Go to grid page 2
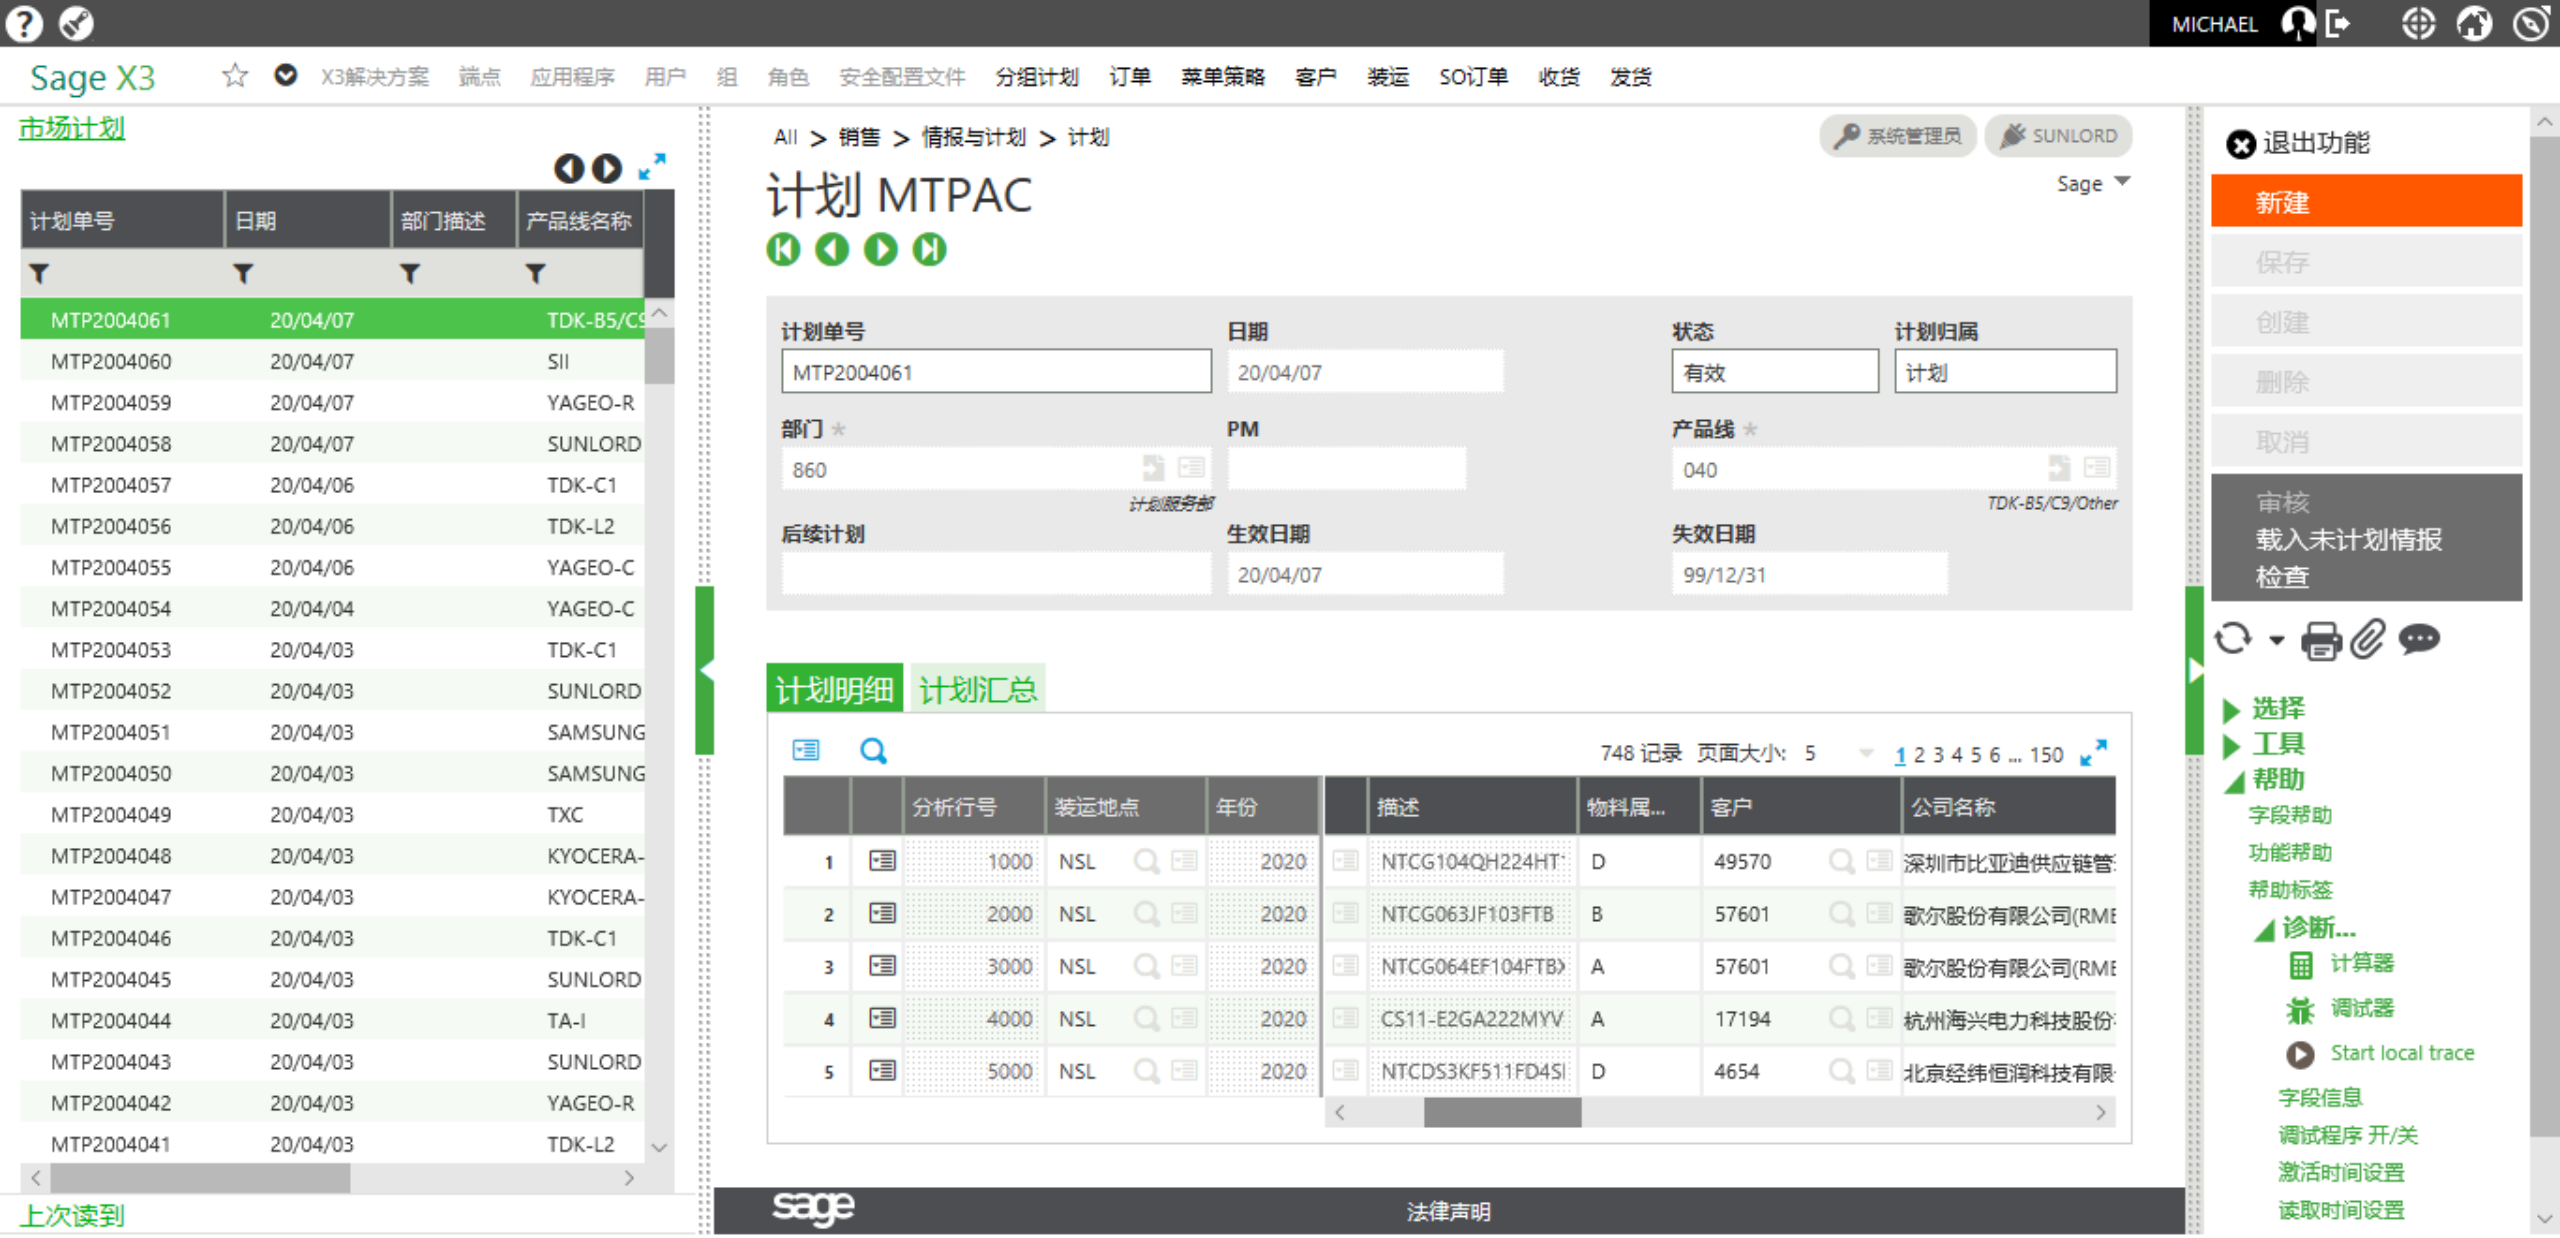 [1919, 755]
